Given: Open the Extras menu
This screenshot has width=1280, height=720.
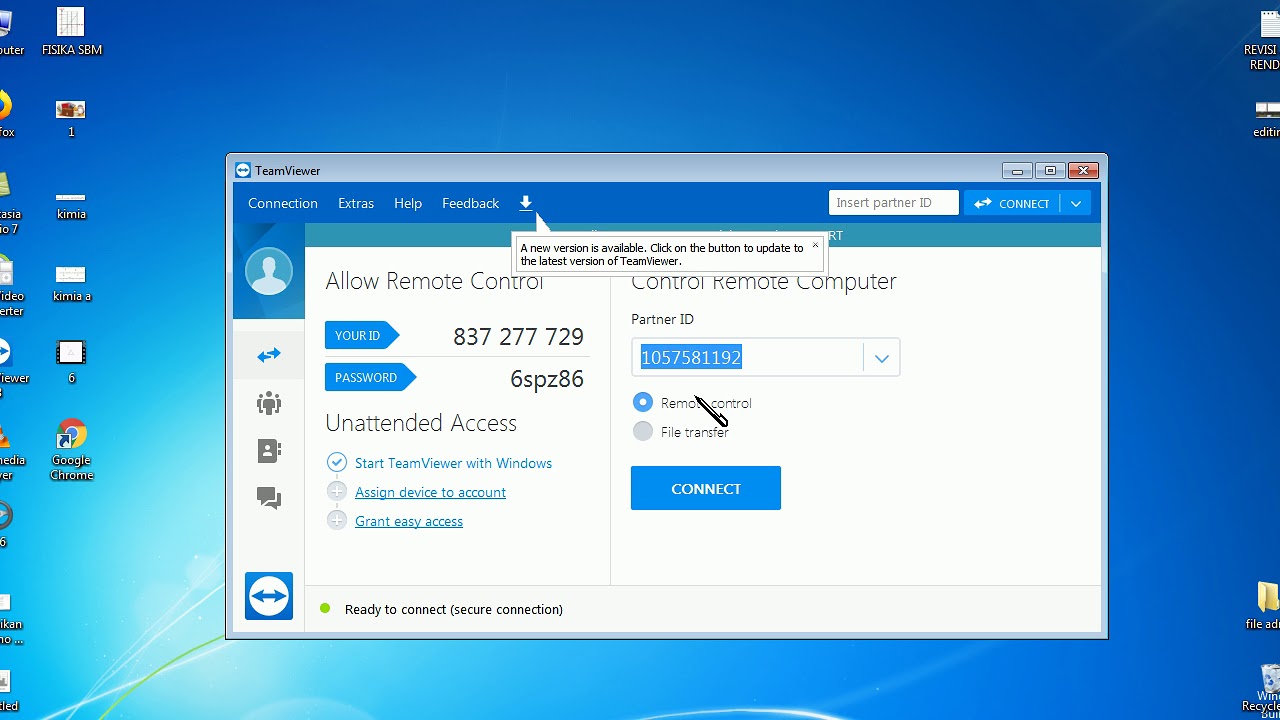Looking at the screenshot, I should point(356,203).
